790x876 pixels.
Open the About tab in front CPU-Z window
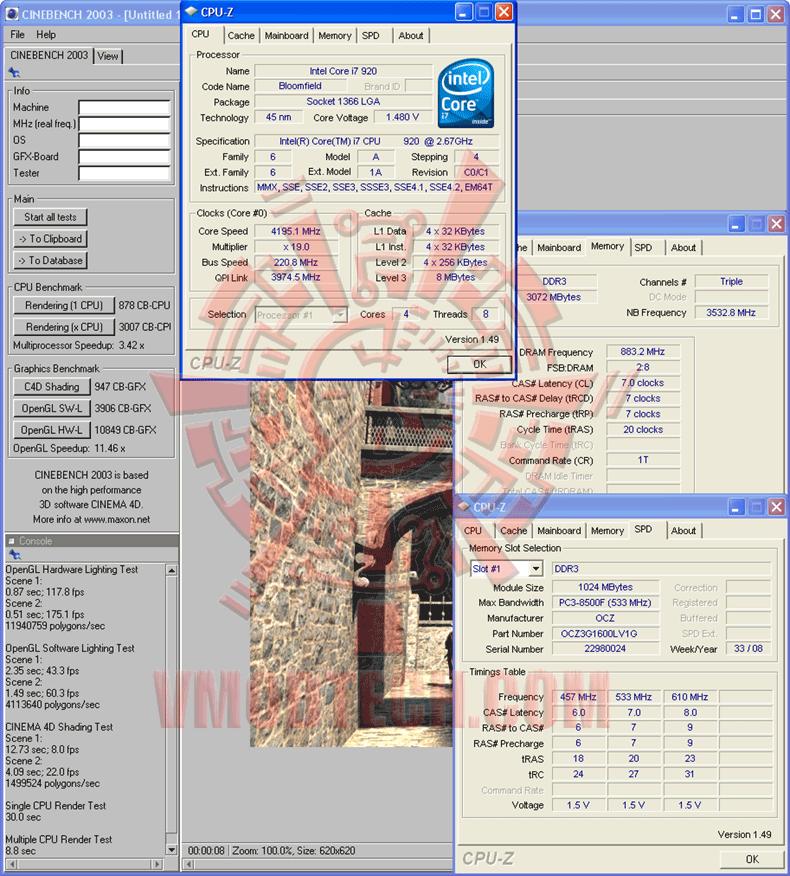[411, 35]
